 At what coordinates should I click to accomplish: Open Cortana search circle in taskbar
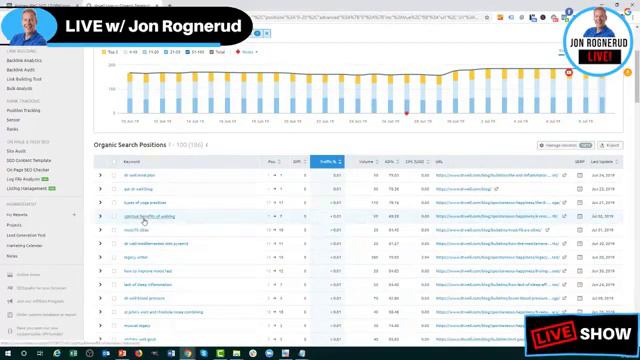[24, 353]
